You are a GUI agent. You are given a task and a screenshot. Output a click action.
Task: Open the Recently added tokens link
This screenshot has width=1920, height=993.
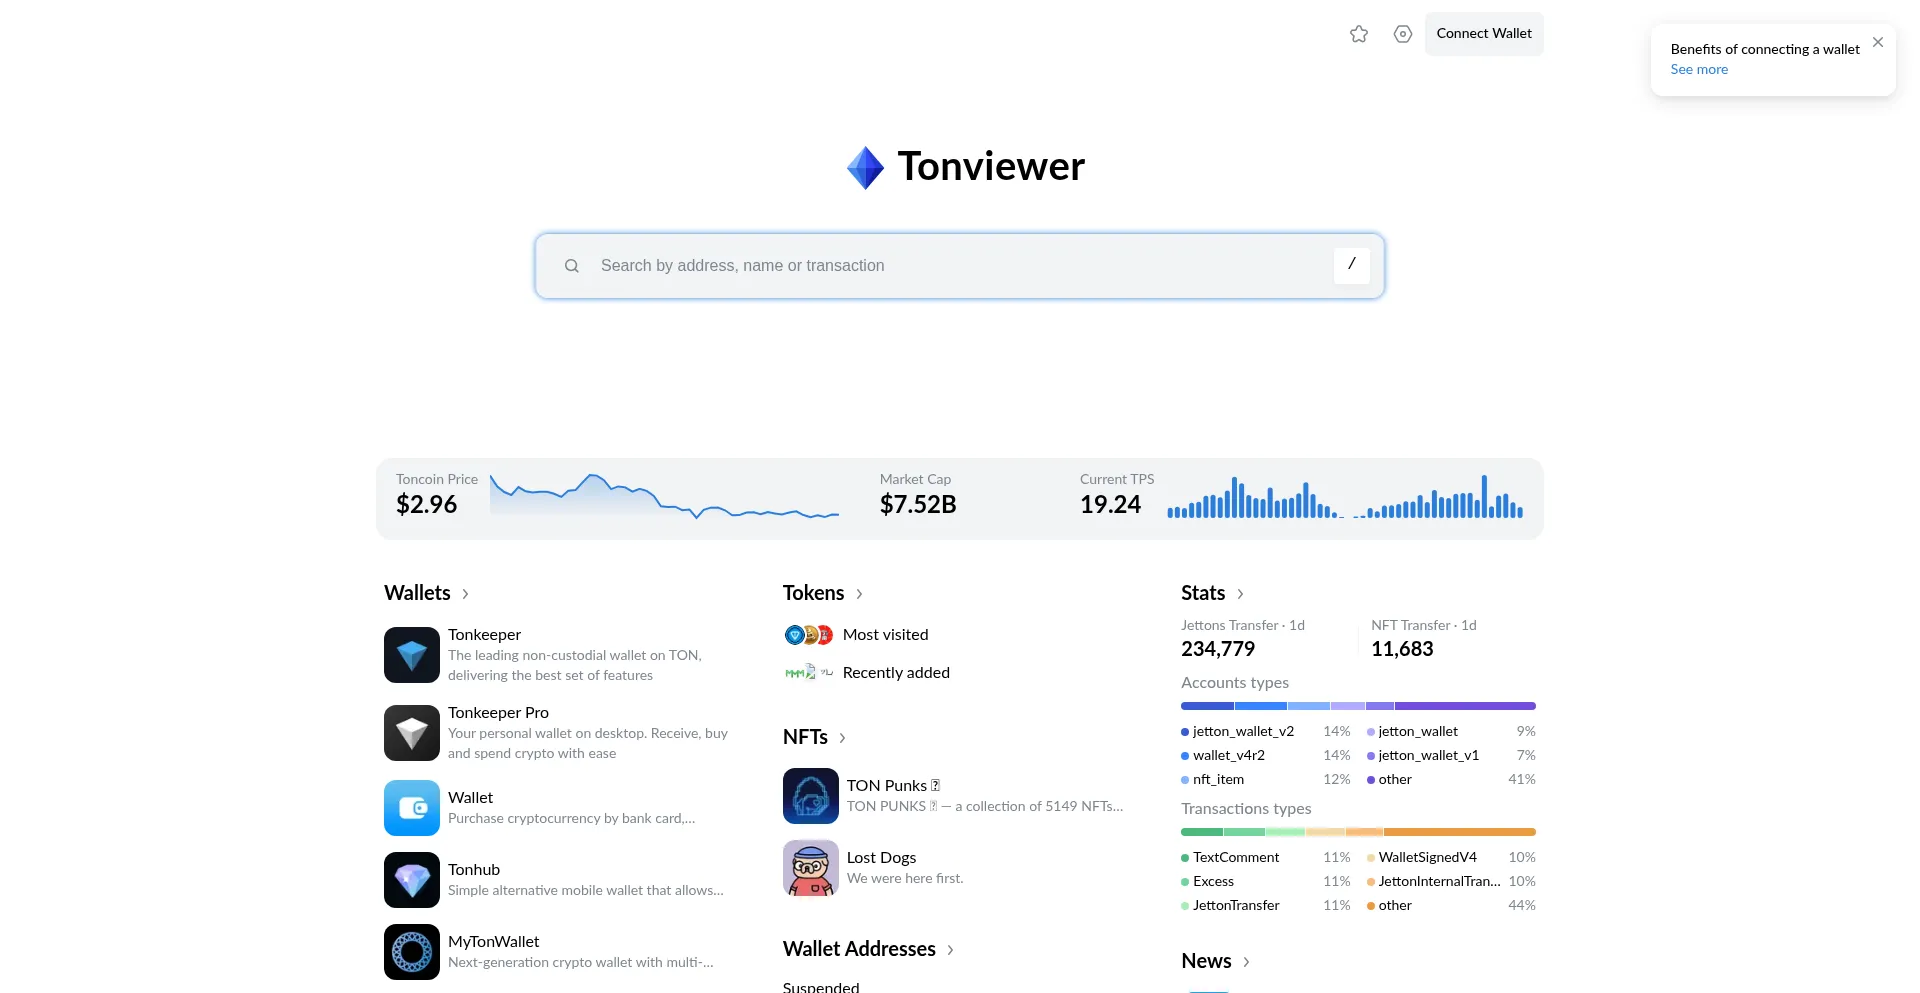click(x=896, y=673)
